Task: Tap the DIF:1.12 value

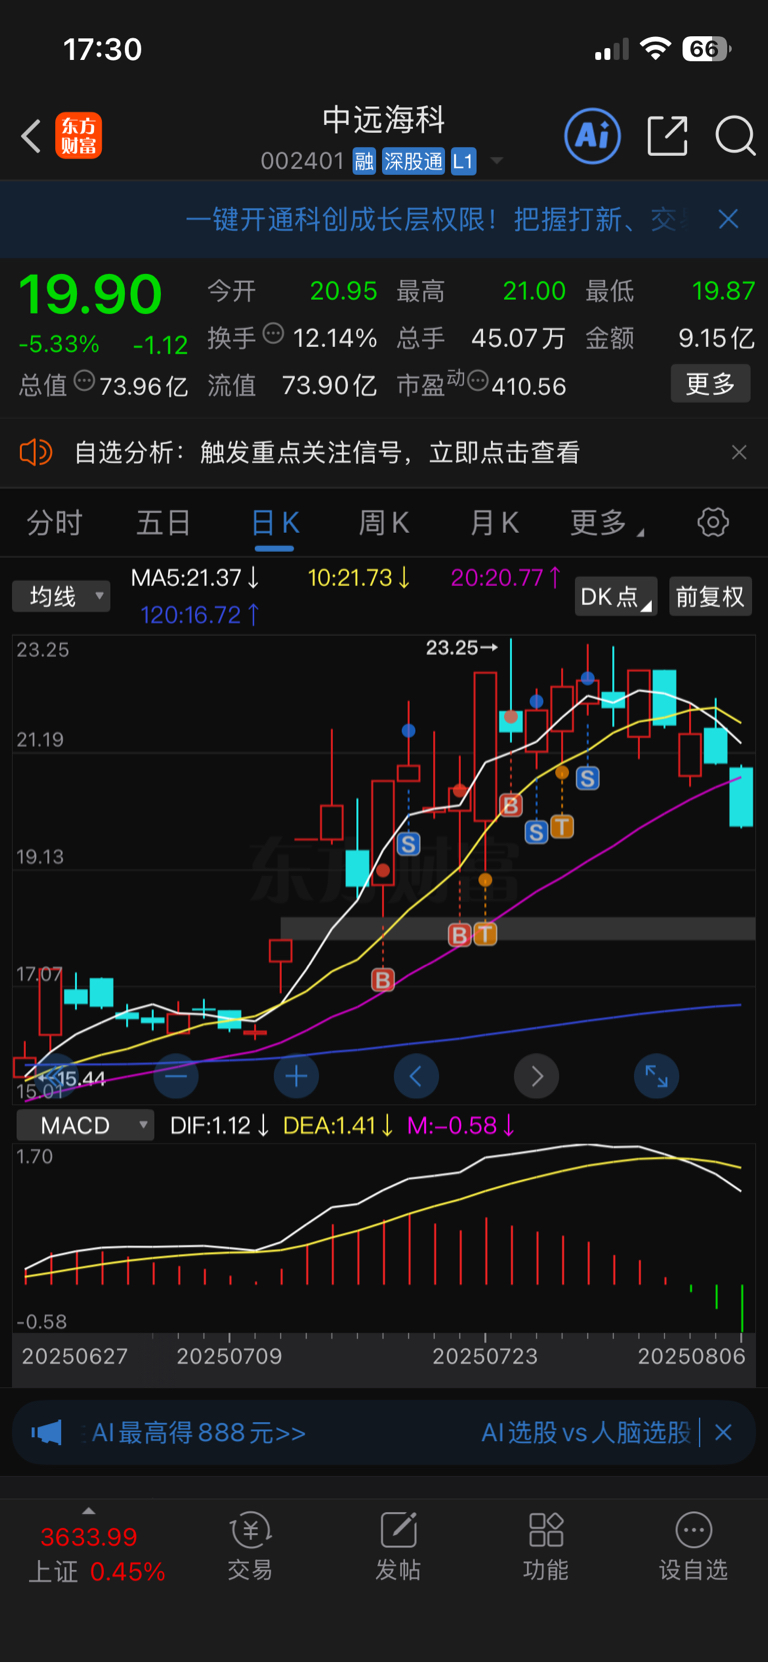Action: click(219, 1125)
